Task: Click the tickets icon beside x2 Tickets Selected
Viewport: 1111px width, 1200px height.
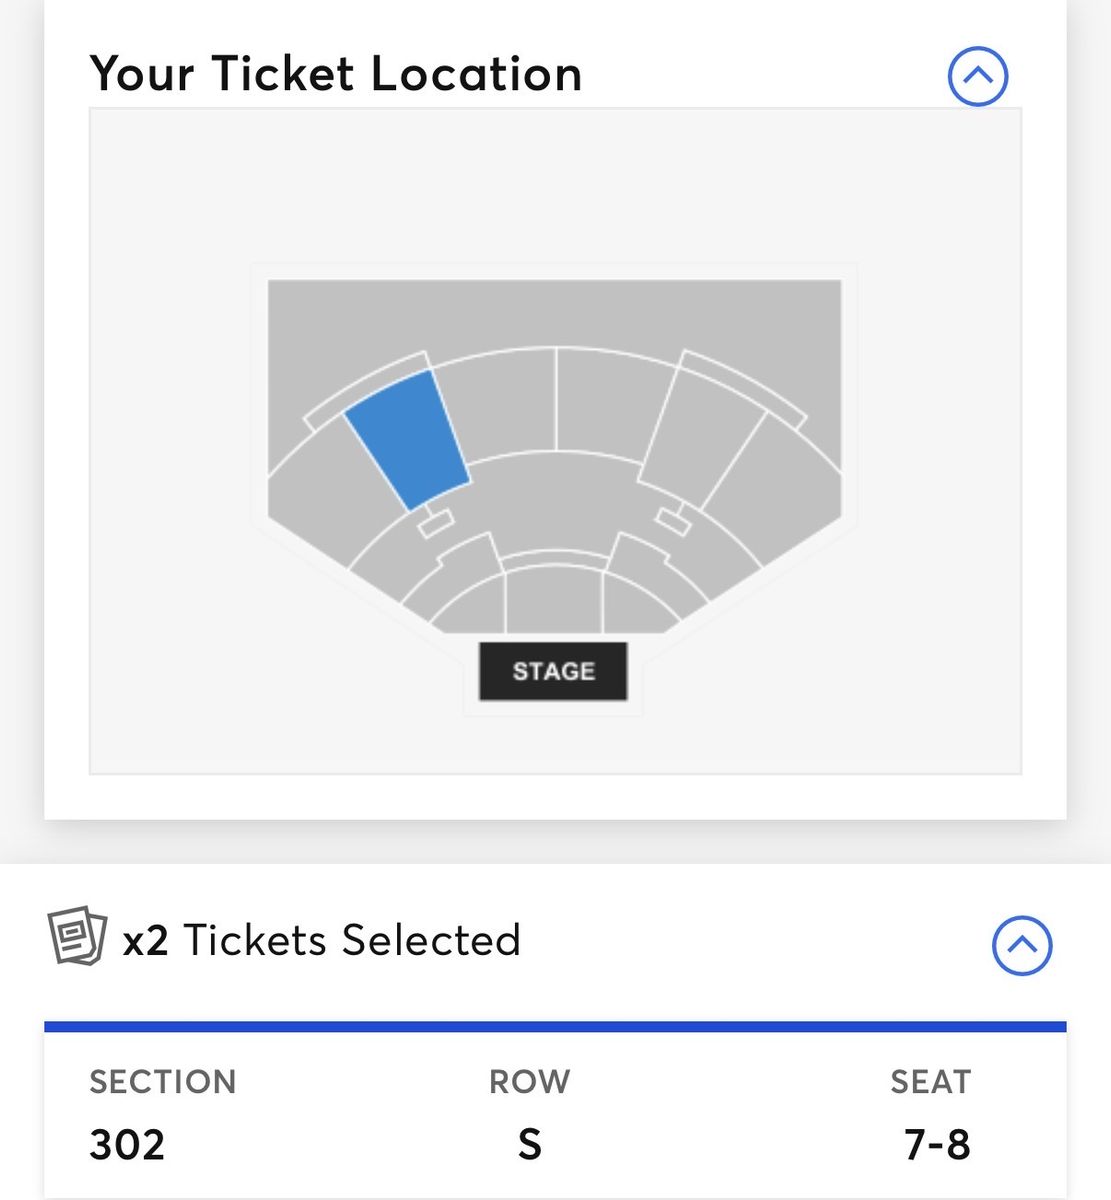Action: (x=77, y=937)
